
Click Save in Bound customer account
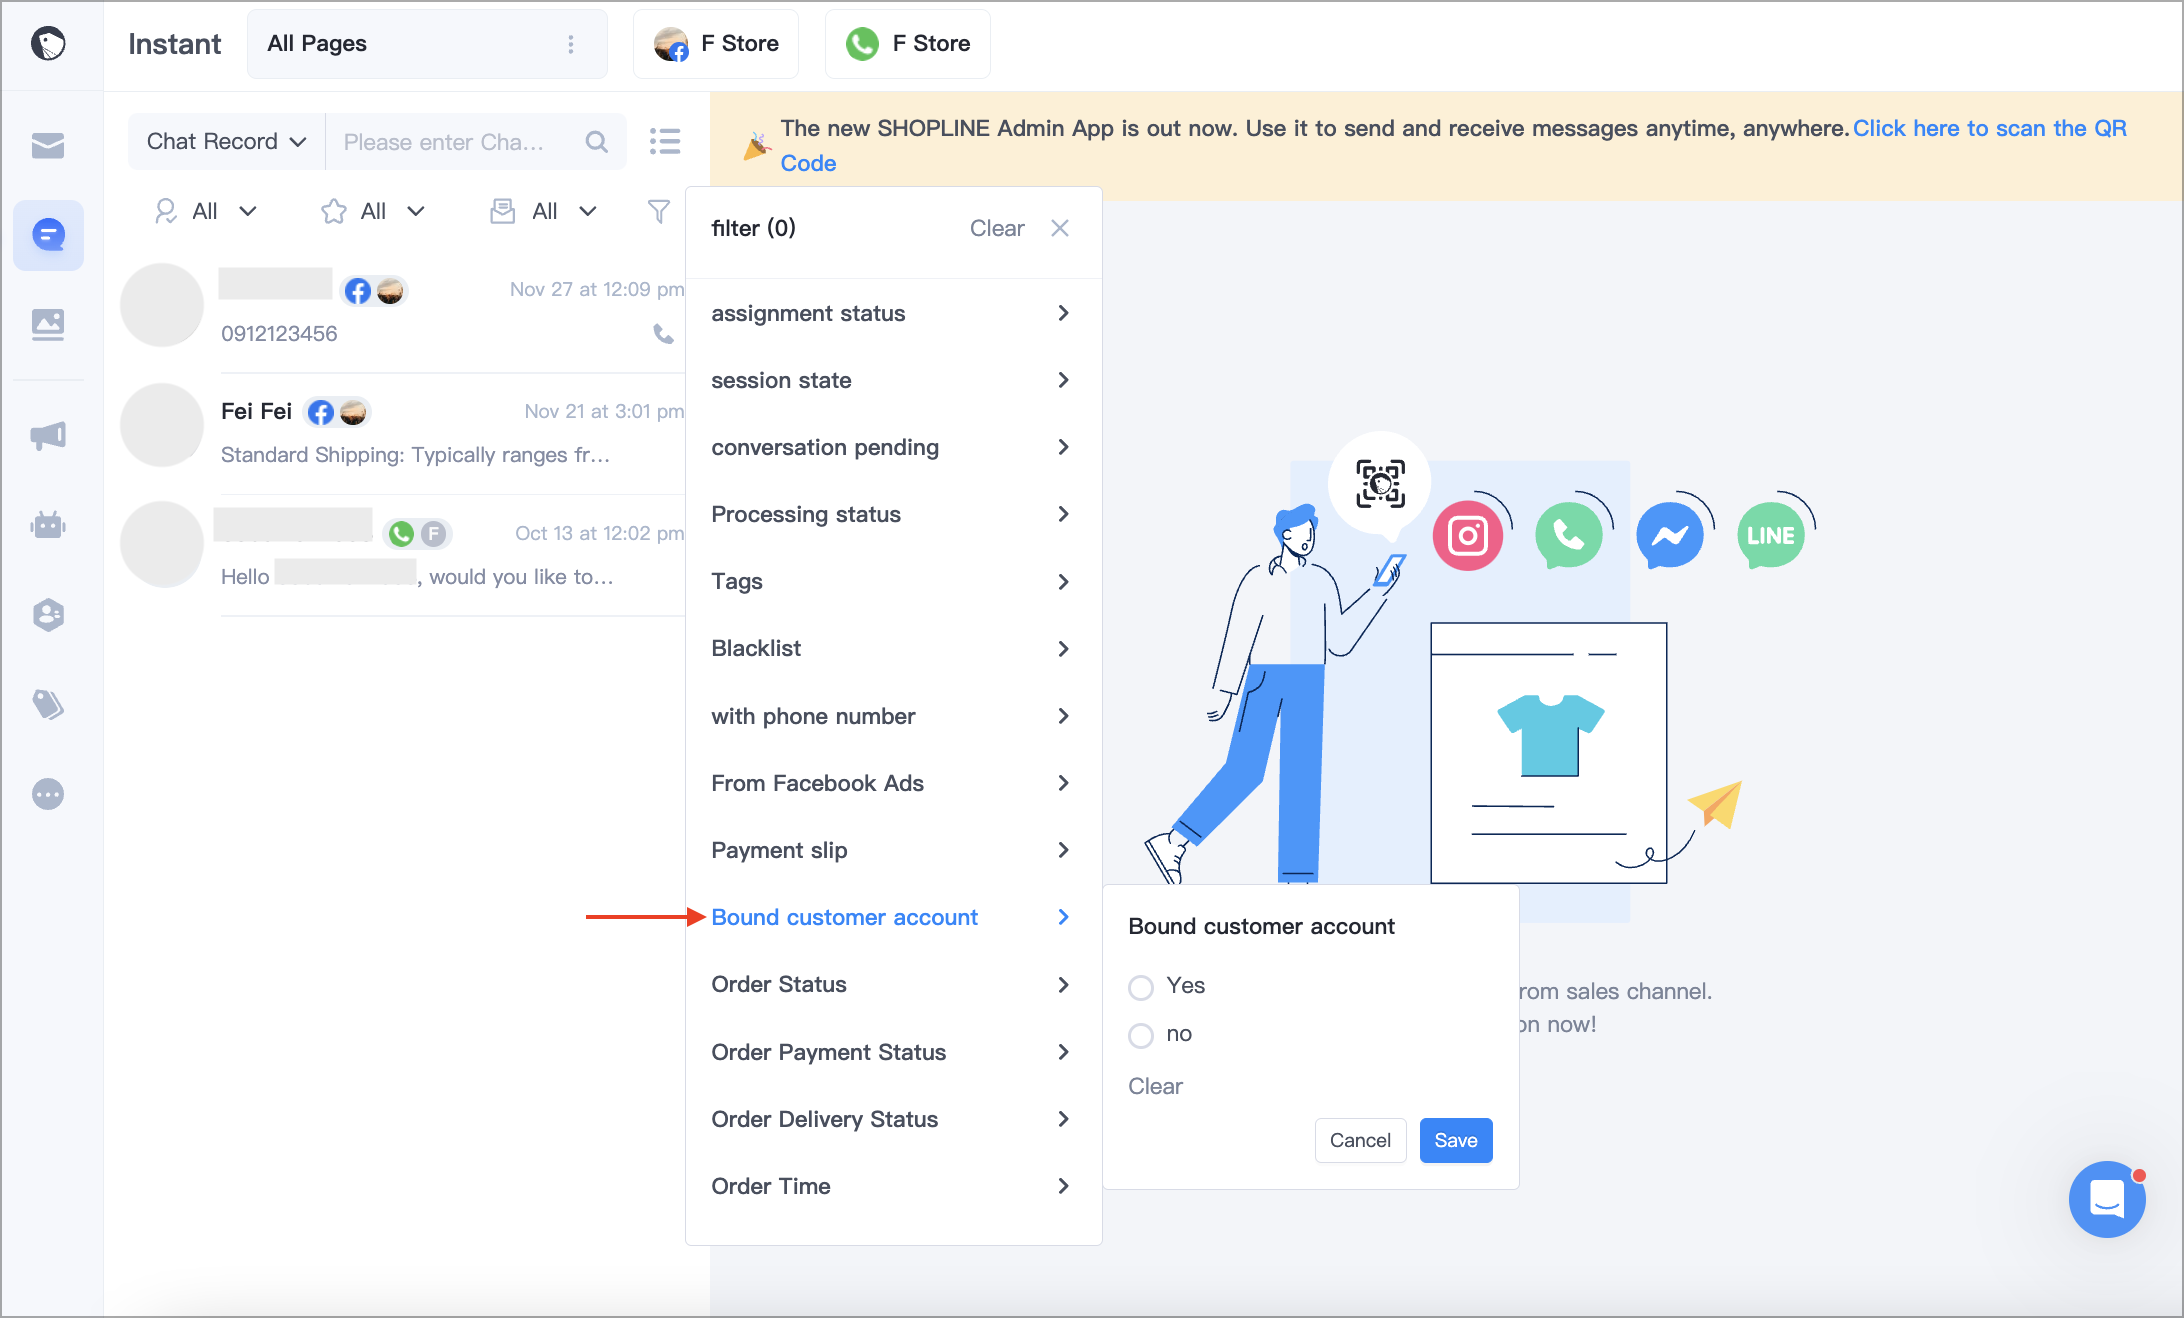click(1456, 1141)
